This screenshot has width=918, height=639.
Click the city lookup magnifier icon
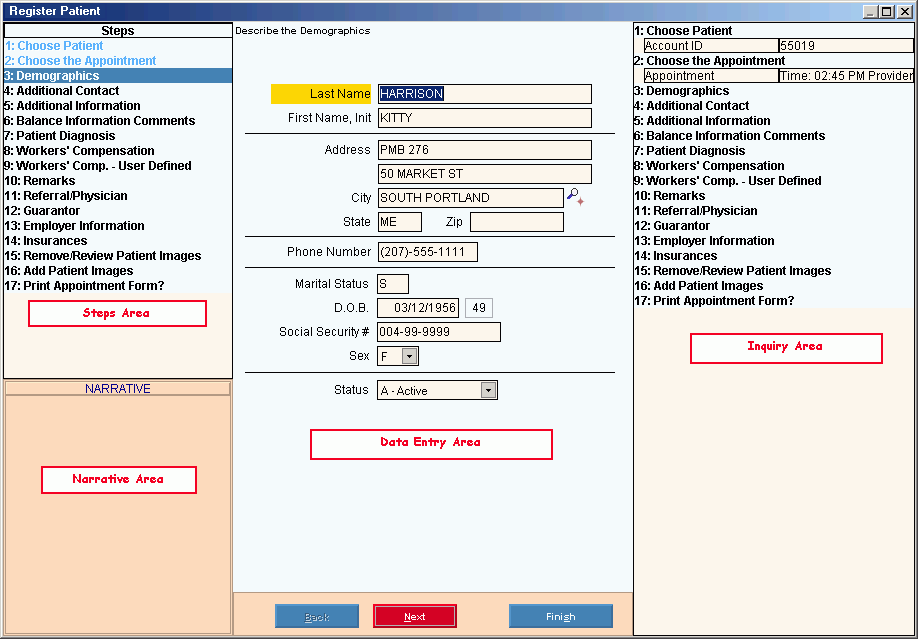(x=574, y=197)
